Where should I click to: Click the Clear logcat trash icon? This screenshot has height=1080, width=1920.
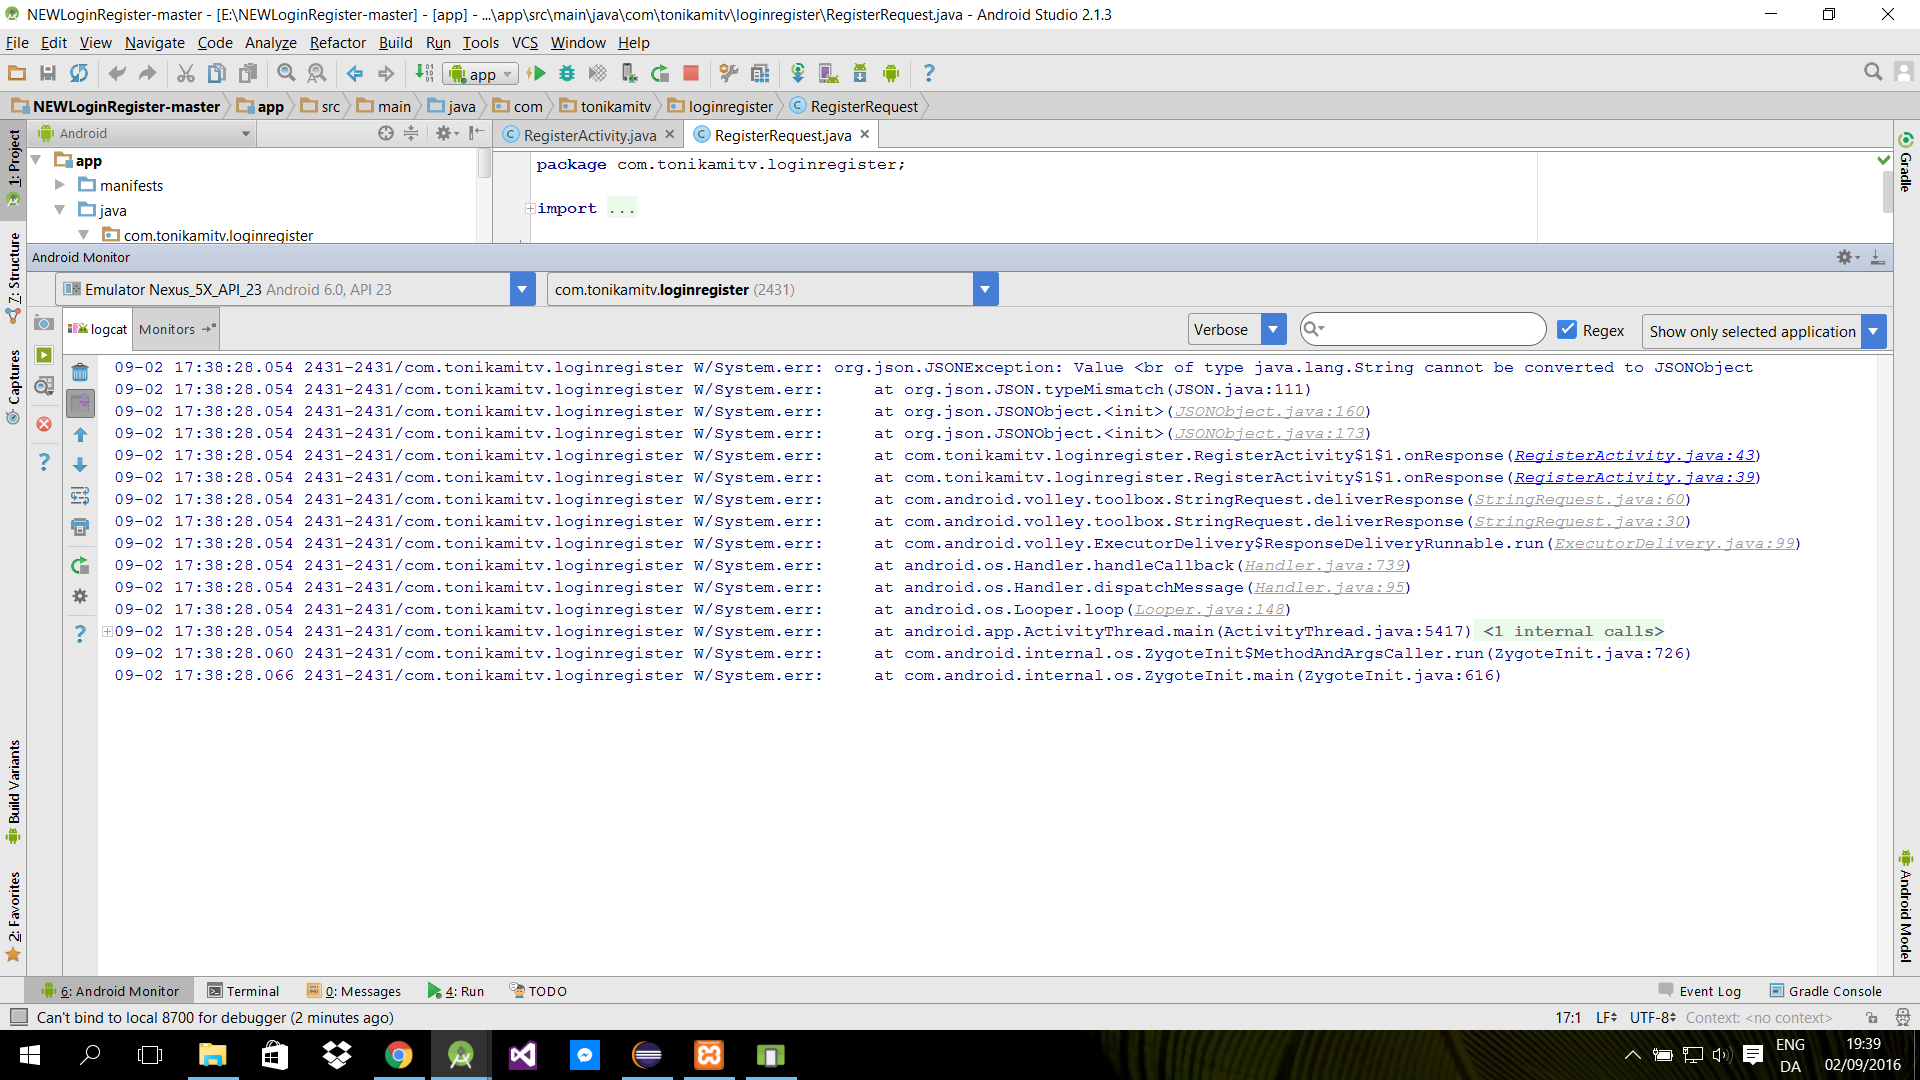click(80, 373)
